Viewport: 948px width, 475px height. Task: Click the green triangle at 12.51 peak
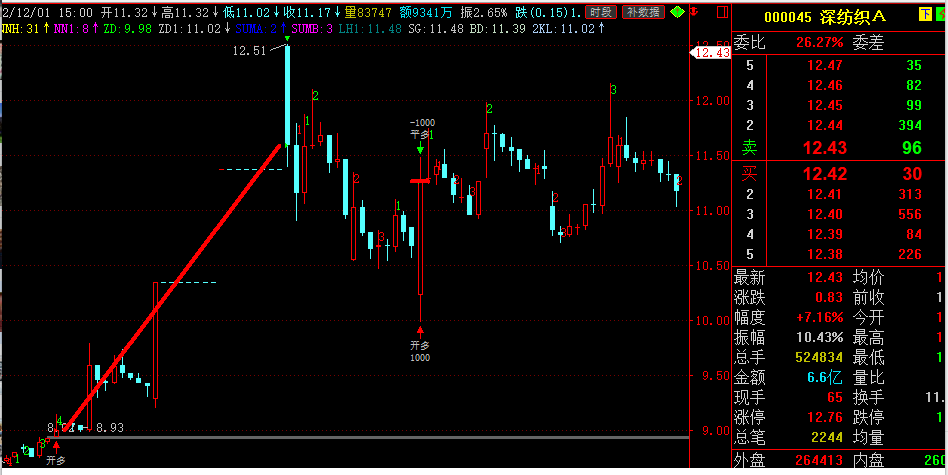(x=288, y=40)
